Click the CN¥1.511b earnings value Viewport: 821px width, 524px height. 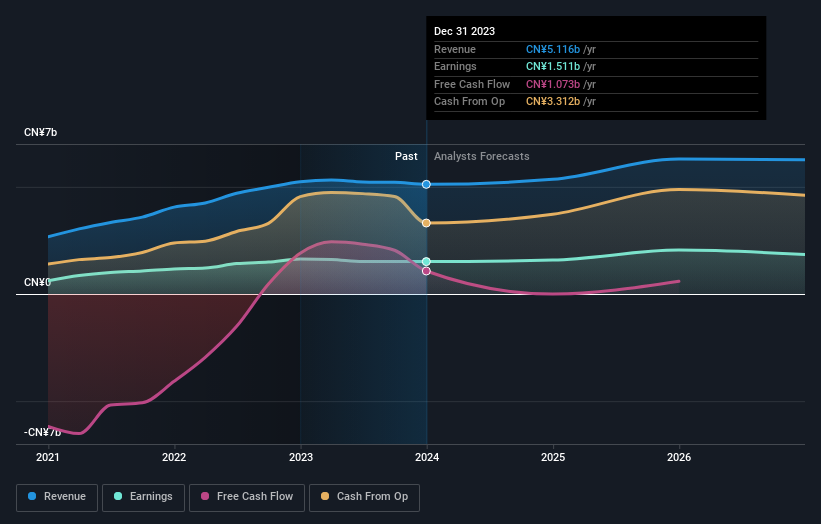pos(553,66)
